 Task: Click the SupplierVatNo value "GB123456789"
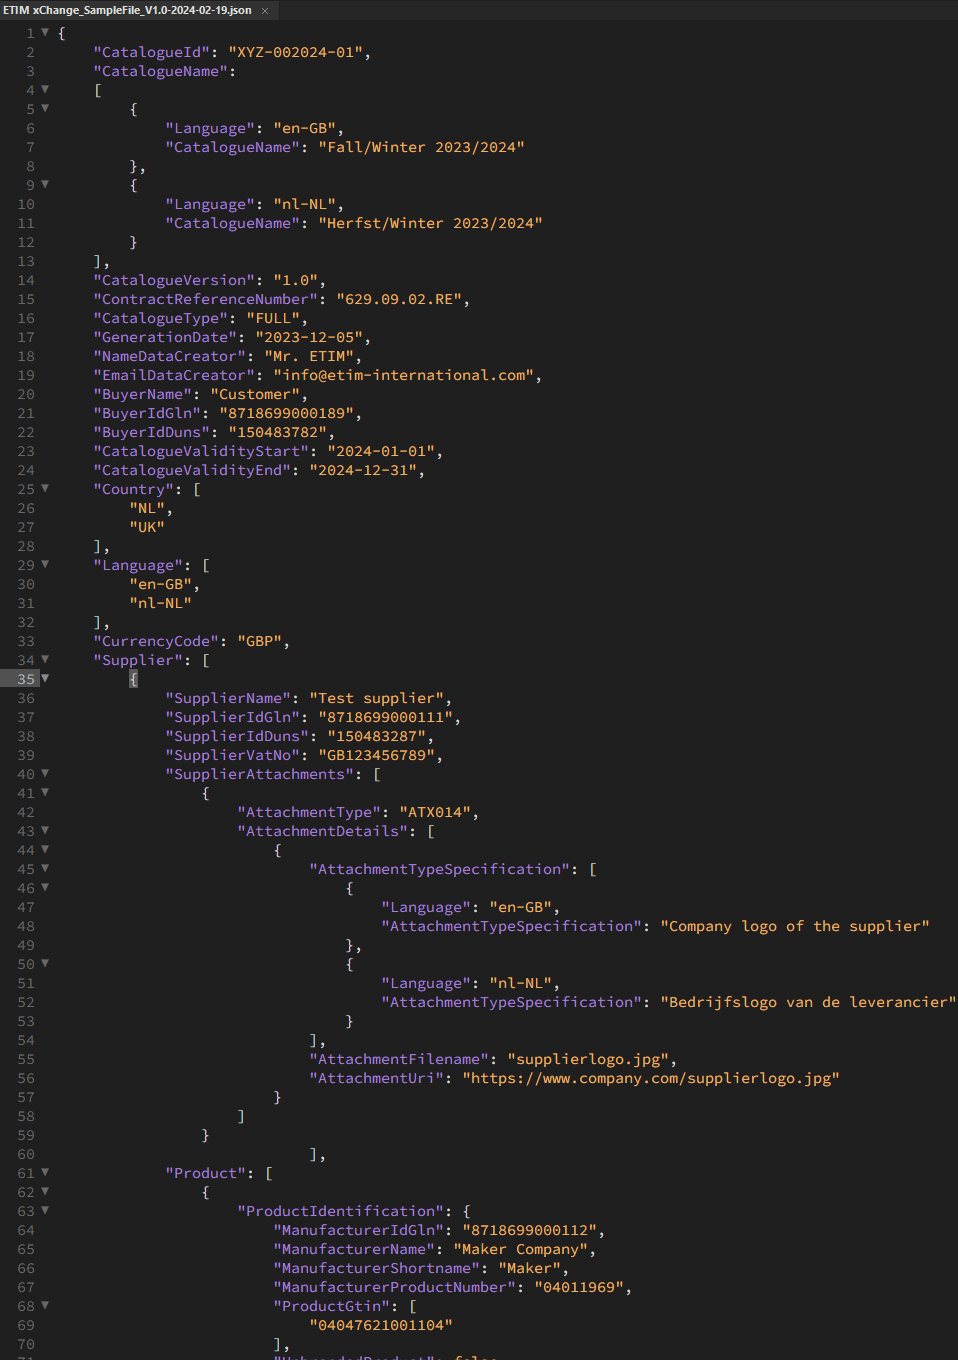coord(376,755)
